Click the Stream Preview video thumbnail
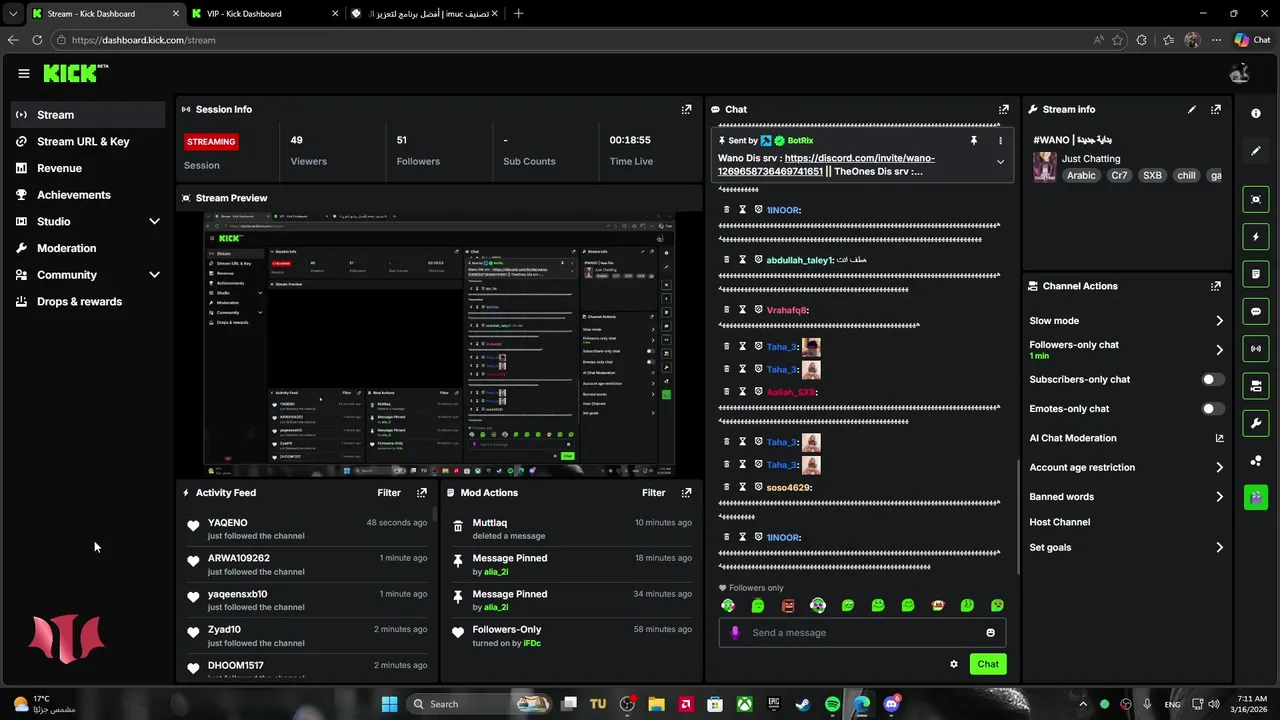Viewport: 1280px width, 720px height. (x=439, y=345)
